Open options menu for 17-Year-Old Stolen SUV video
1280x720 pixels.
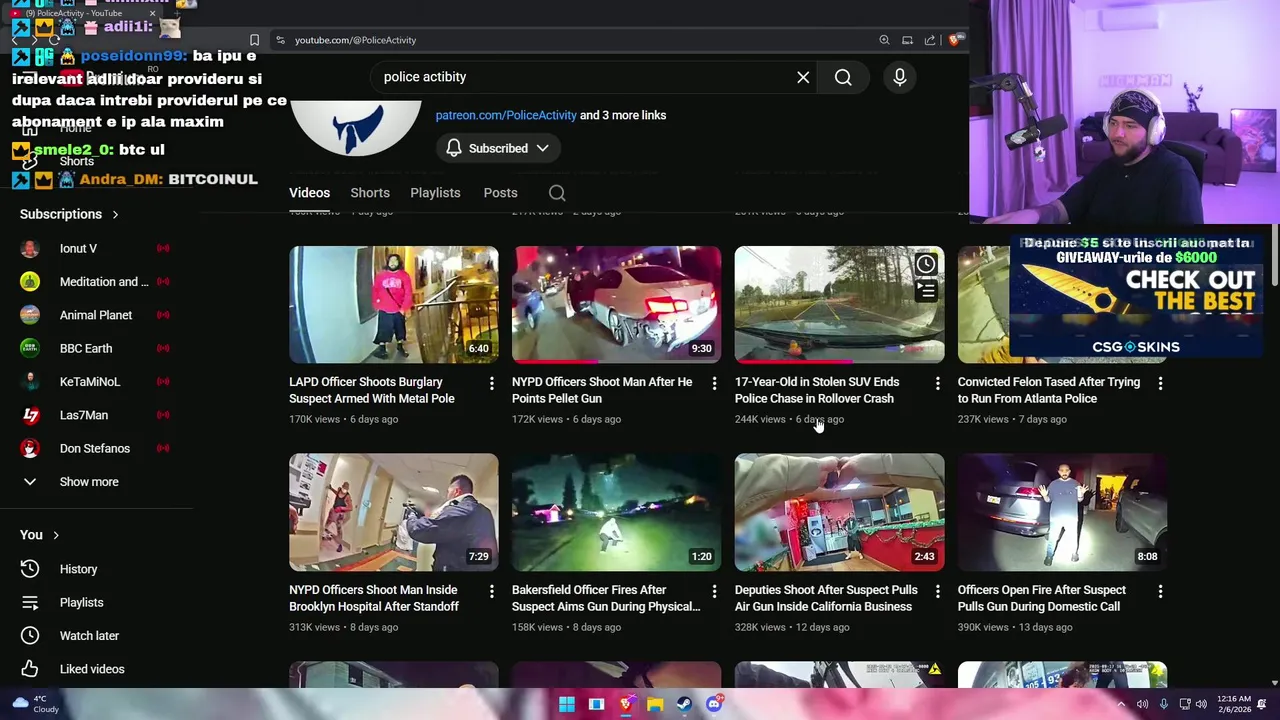click(x=937, y=383)
